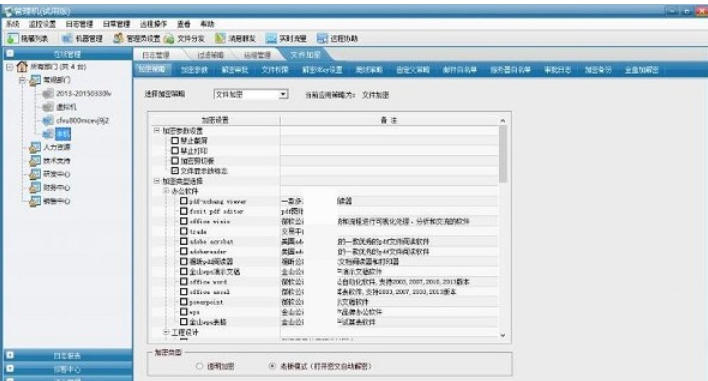708x381 pixels.
Task: Open the 文件权限 sub-tab
Action: pyautogui.click(x=275, y=70)
